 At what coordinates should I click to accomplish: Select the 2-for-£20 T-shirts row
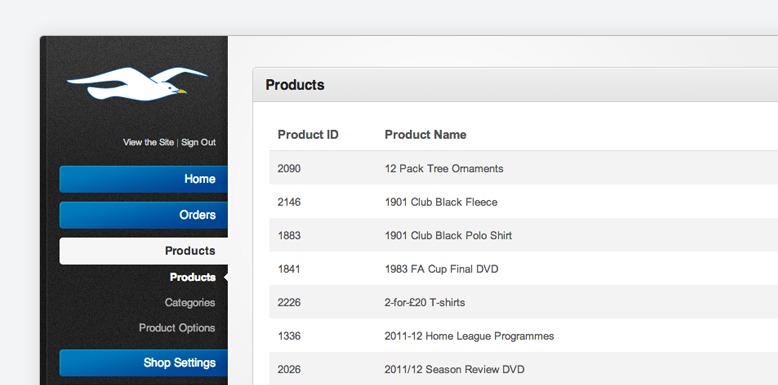click(x=523, y=302)
